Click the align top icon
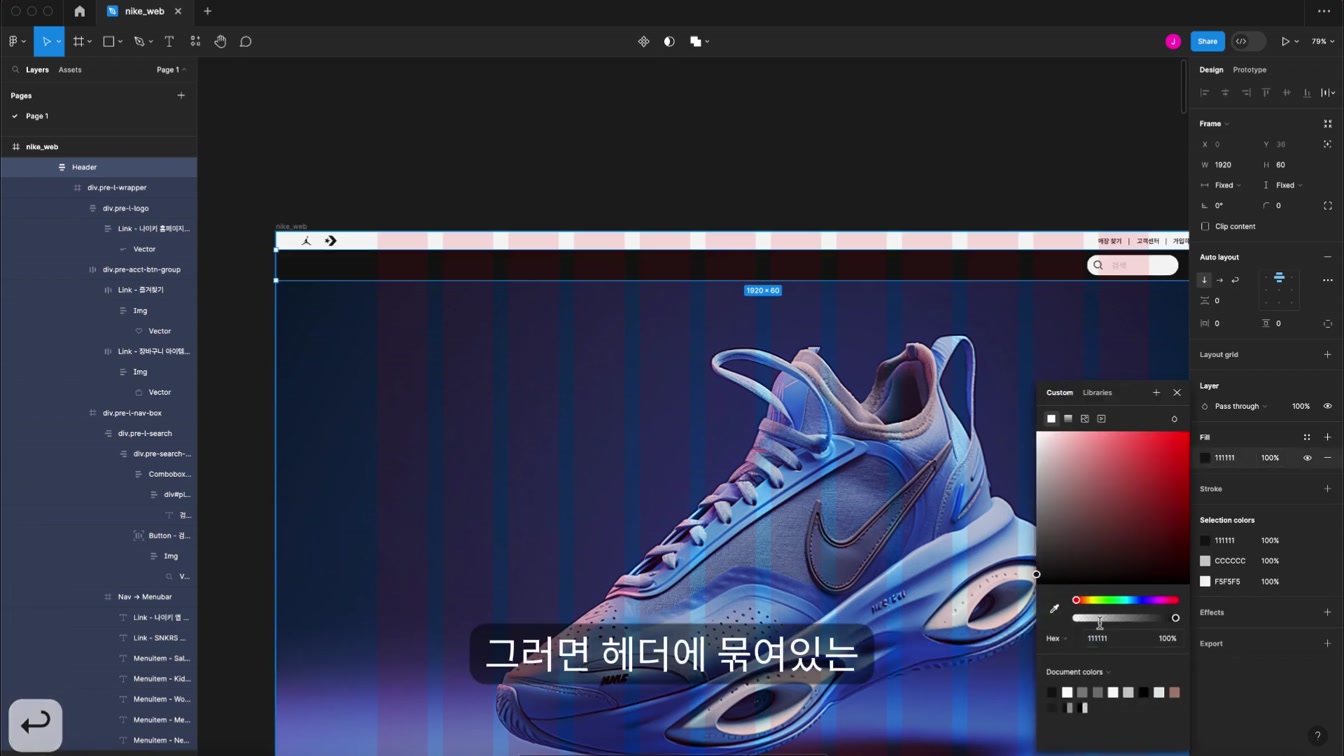1344x756 pixels. coord(1266,92)
